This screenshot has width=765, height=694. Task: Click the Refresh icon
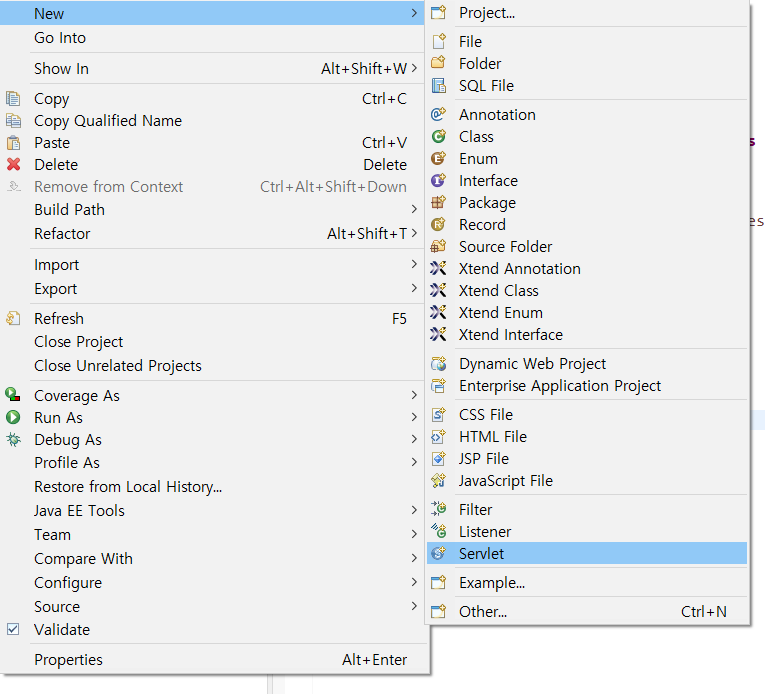tap(13, 318)
